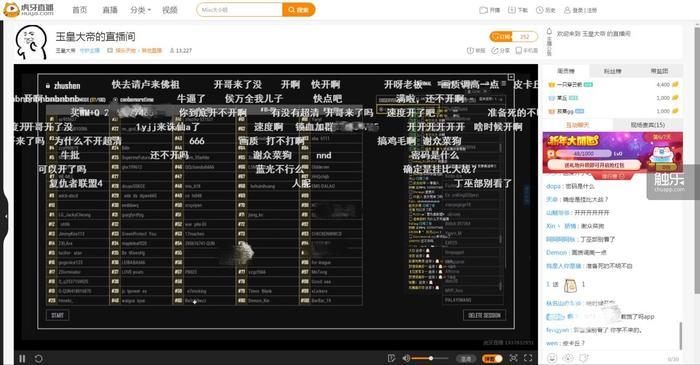
Task: Click the left edge sidebar collapse handle
Action: (x=4, y=216)
